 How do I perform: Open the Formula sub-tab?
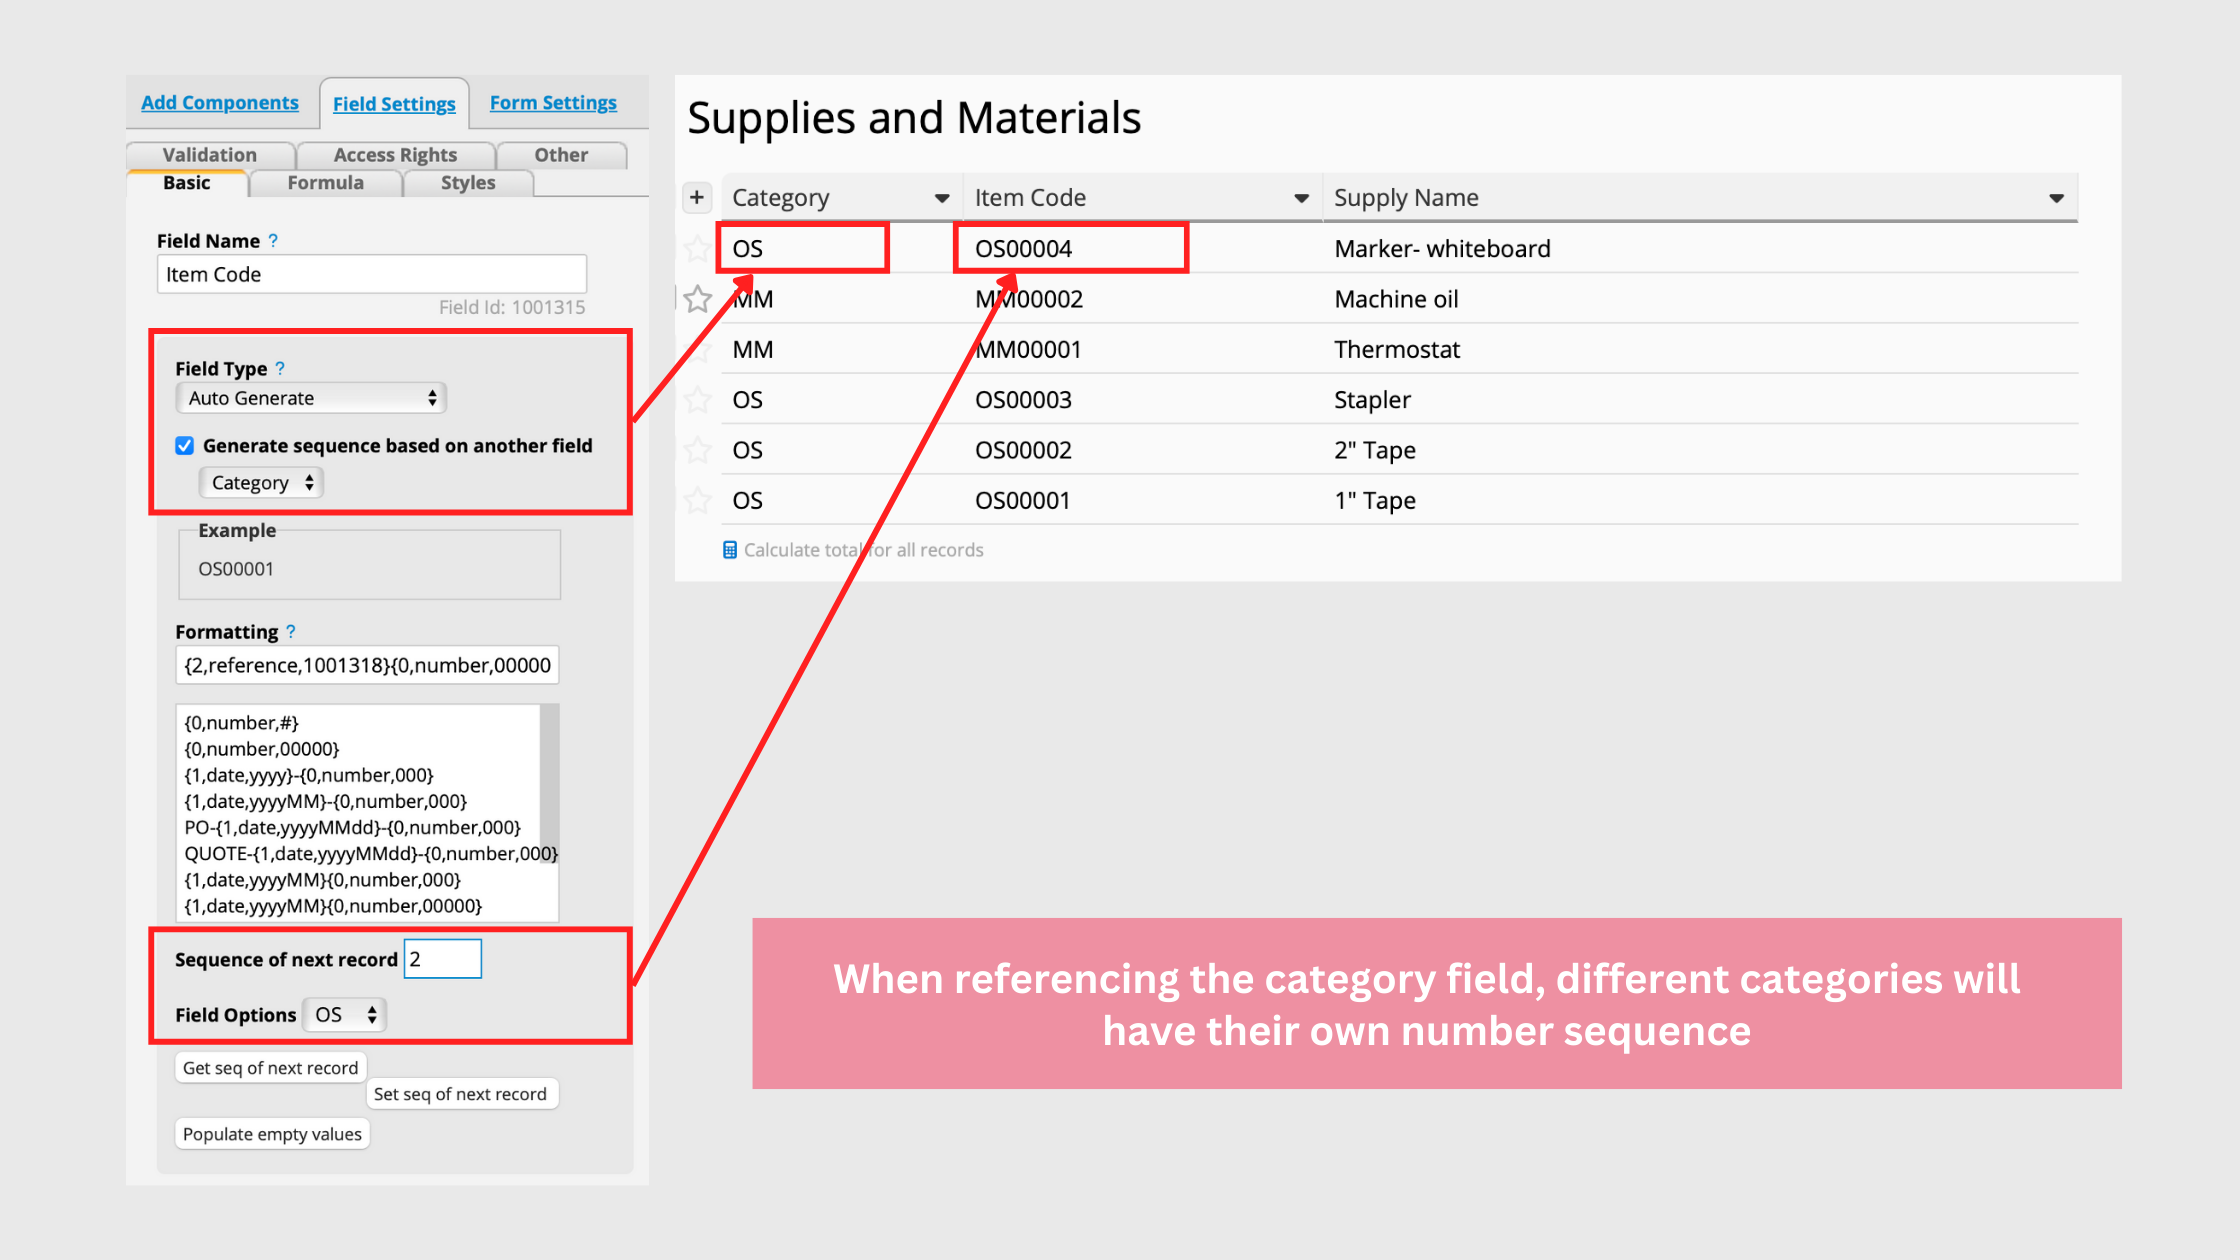pyautogui.click(x=325, y=183)
